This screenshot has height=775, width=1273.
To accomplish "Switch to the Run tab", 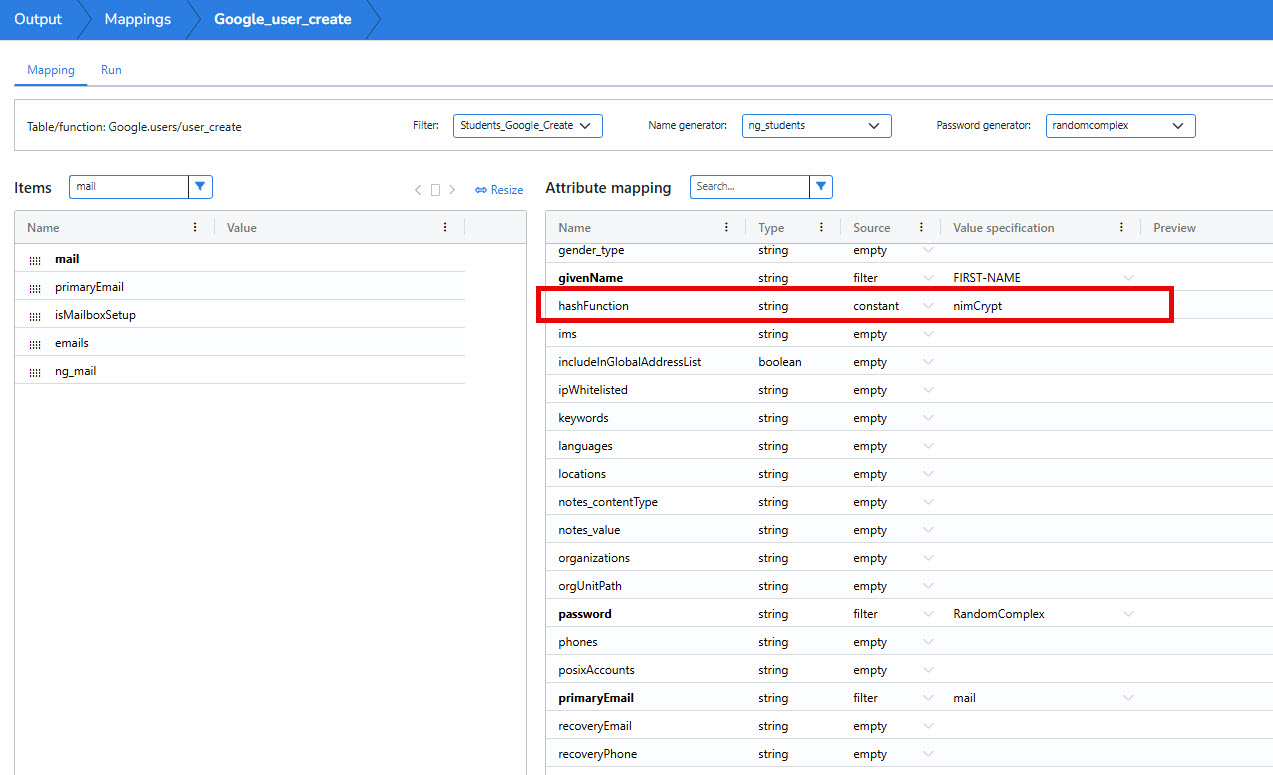I will tap(110, 70).
